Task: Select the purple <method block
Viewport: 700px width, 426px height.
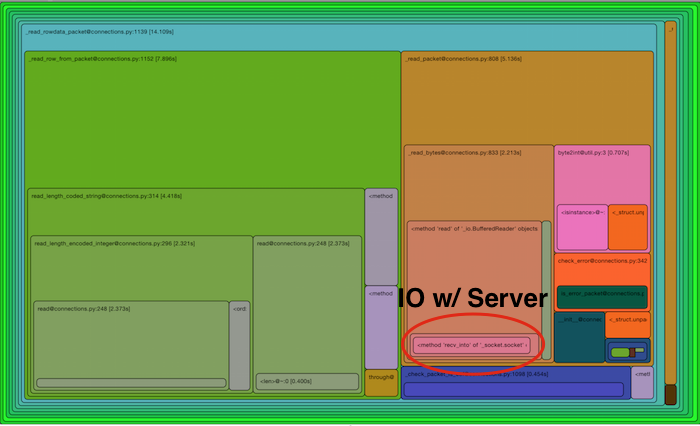Action: pos(381,327)
